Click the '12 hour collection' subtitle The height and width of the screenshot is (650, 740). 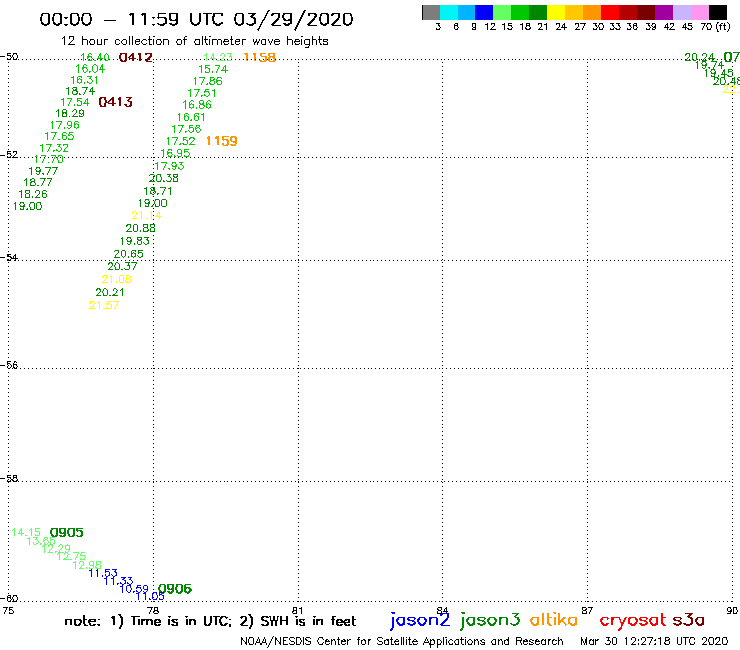pos(195,41)
